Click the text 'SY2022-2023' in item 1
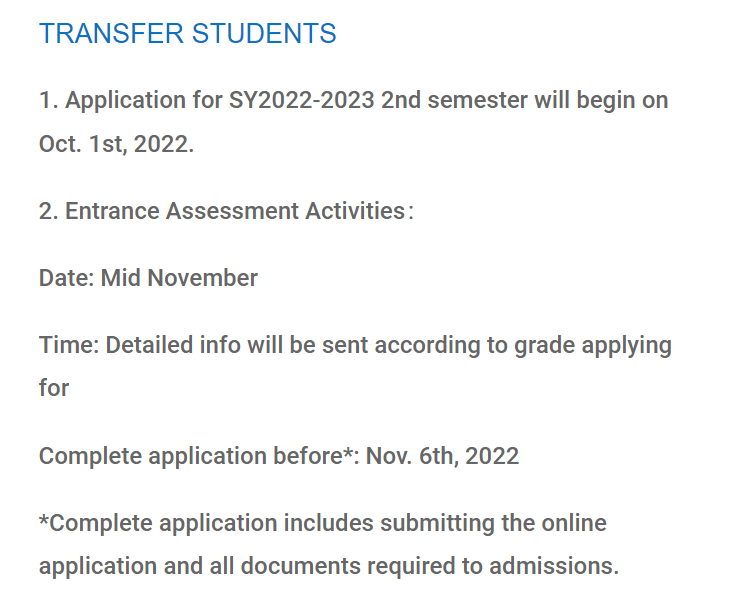The image size is (741, 598). (x=302, y=100)
